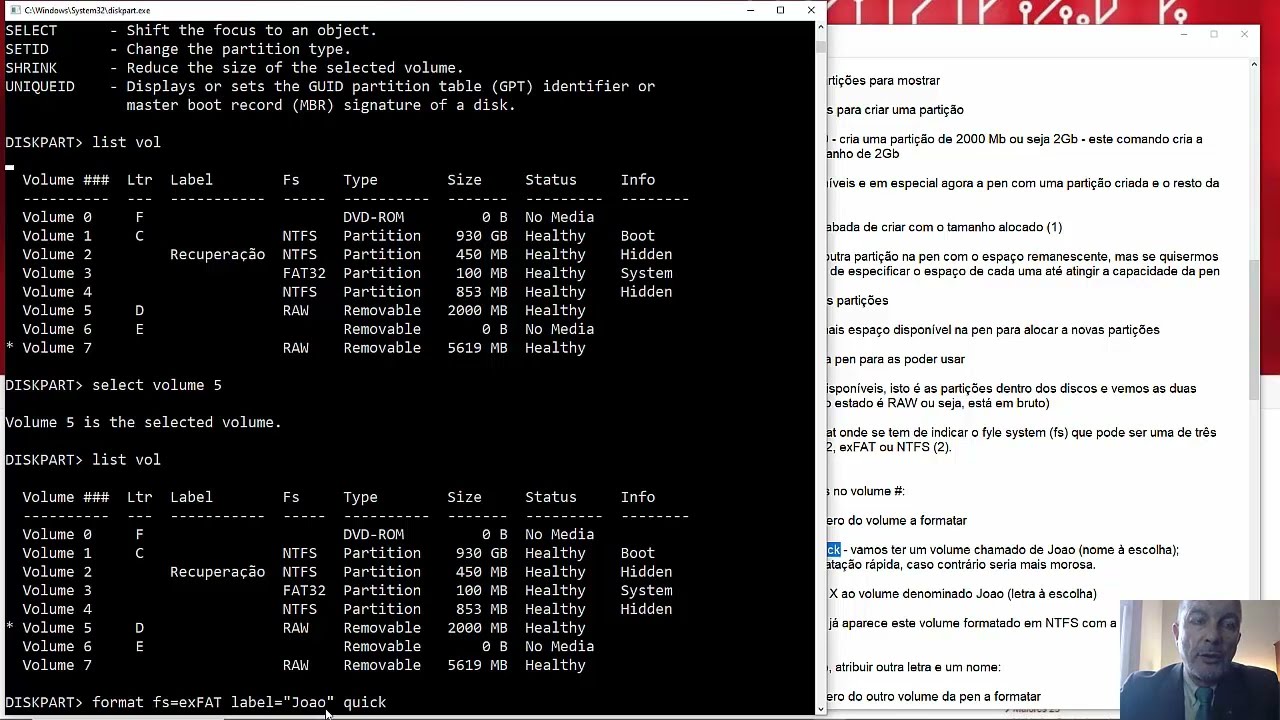Click the UNIQUEID help command line
The image size is (1280, 720).
330,96
